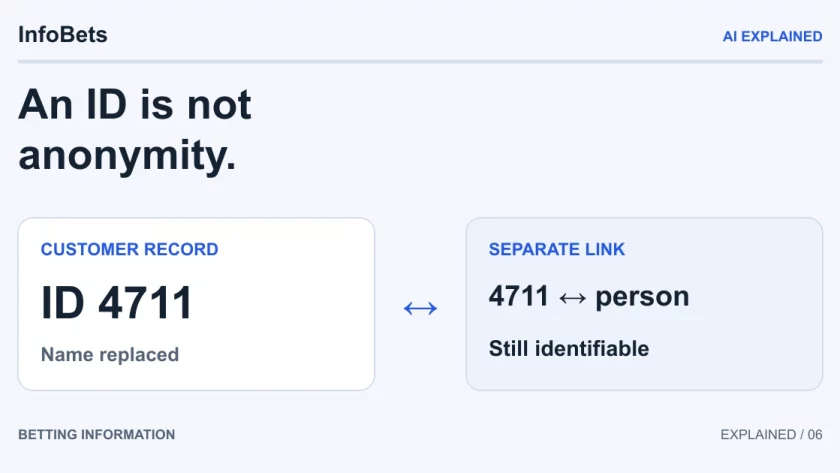This screenshot has width=840, height=473.
Task: Select the light blue Separate Link card
Action: [644, 304]
